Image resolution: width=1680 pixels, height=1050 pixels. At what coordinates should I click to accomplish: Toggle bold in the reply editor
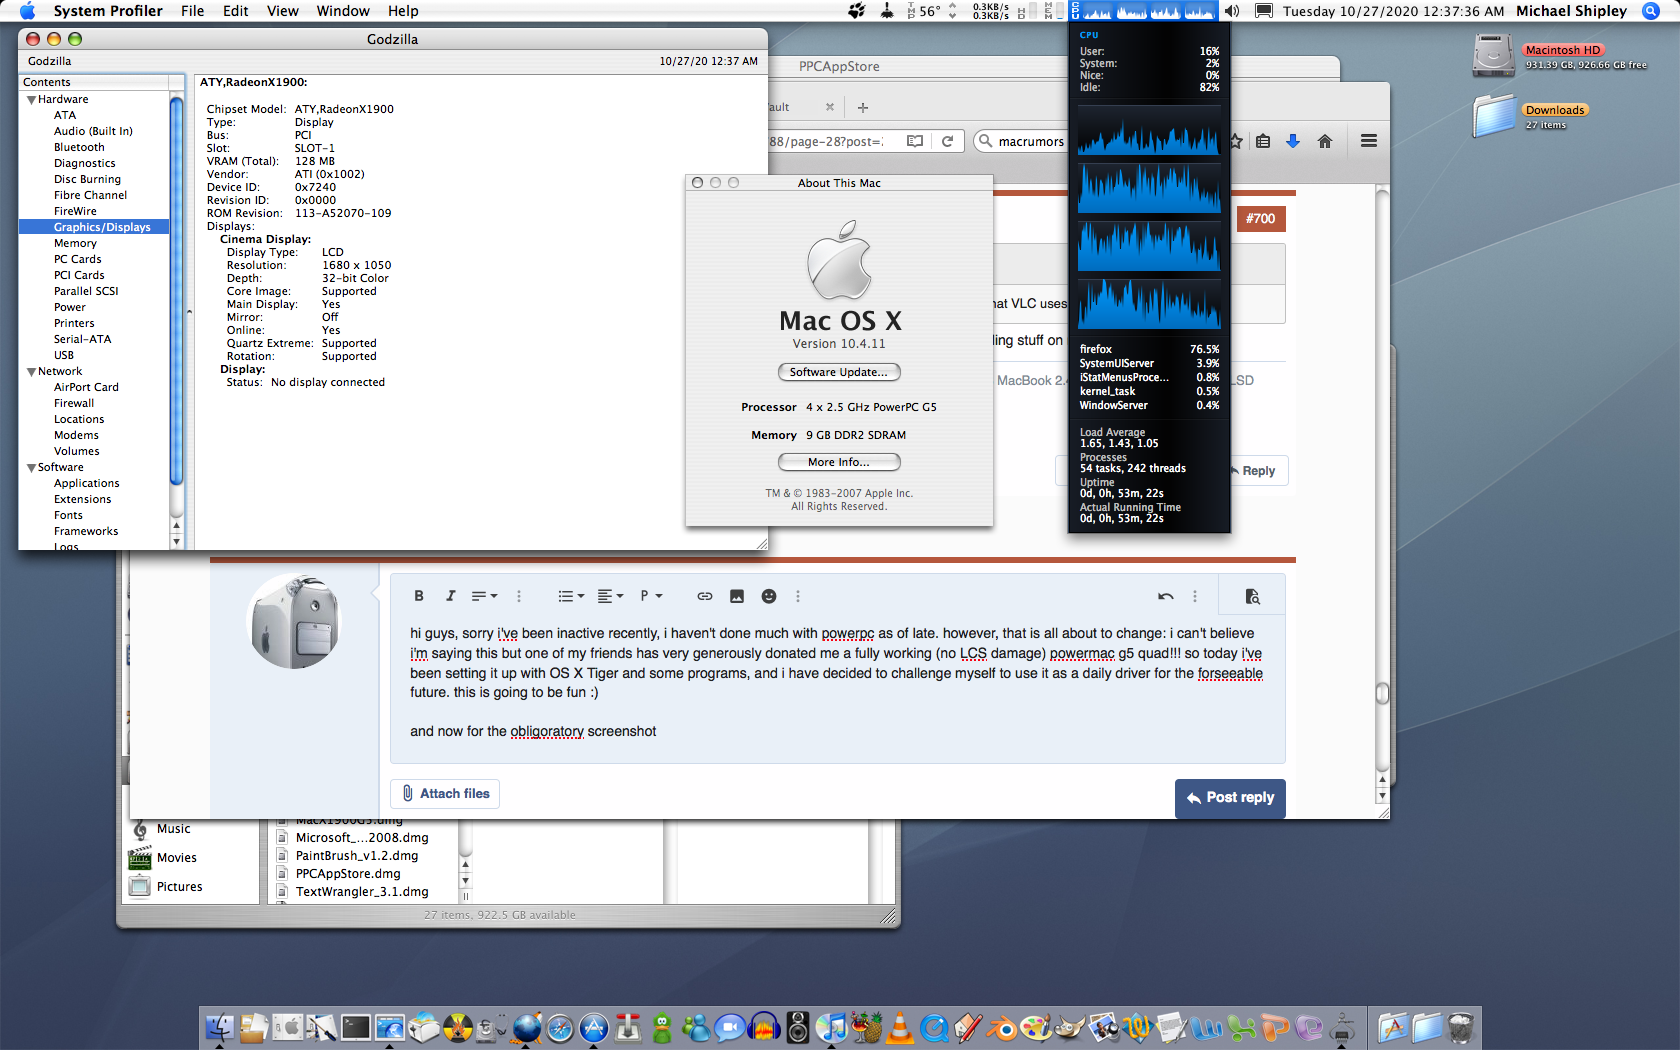pyautogui.click(x=419, y=596)
